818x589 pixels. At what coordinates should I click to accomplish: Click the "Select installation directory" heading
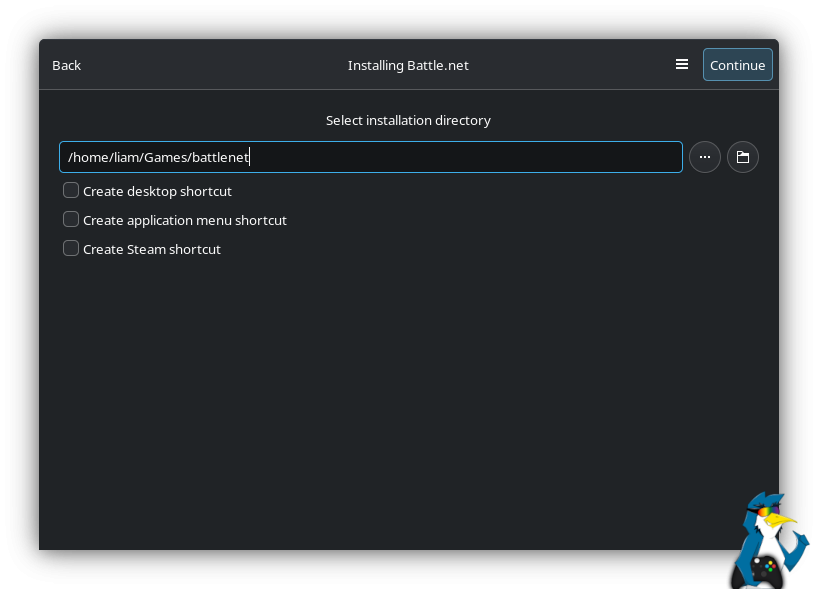click(408, 120)
